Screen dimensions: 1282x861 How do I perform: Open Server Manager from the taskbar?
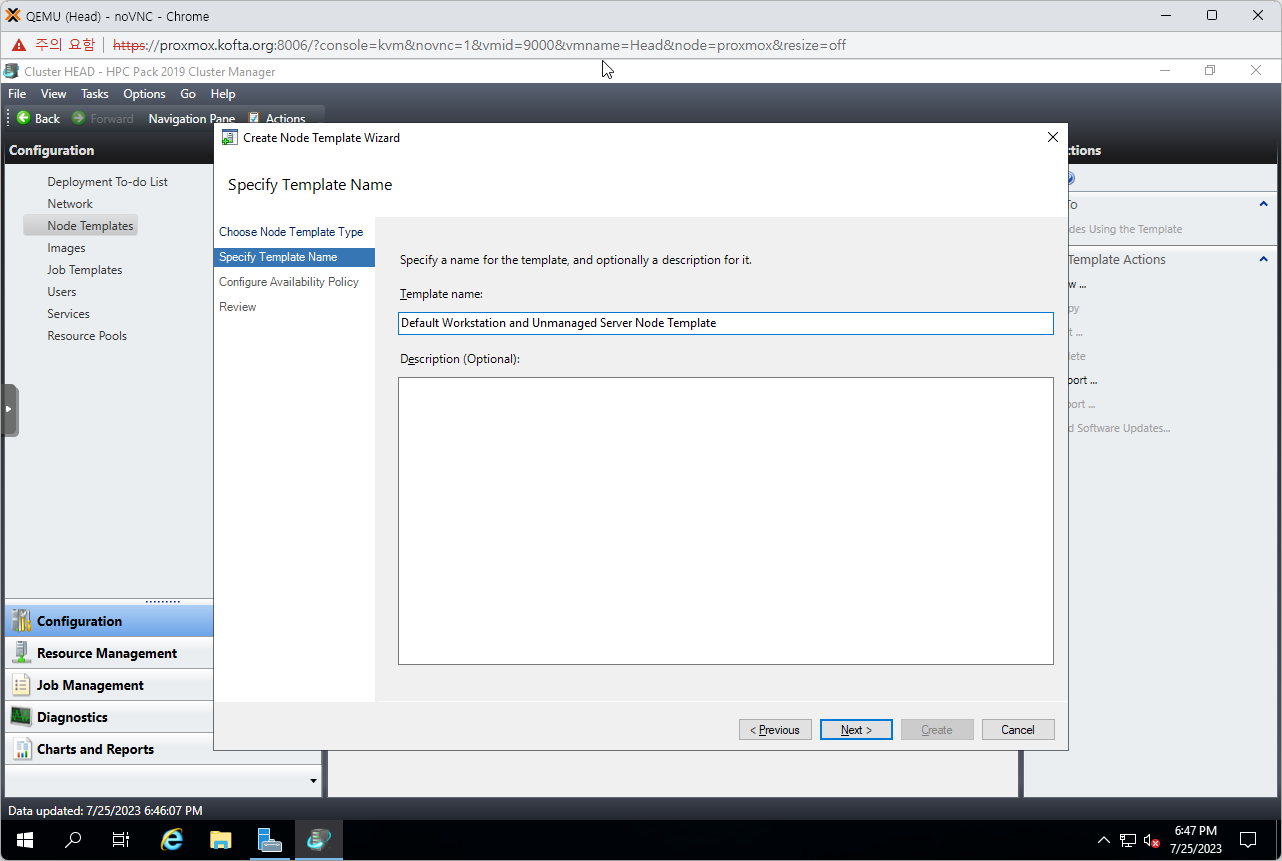[270, 840]
